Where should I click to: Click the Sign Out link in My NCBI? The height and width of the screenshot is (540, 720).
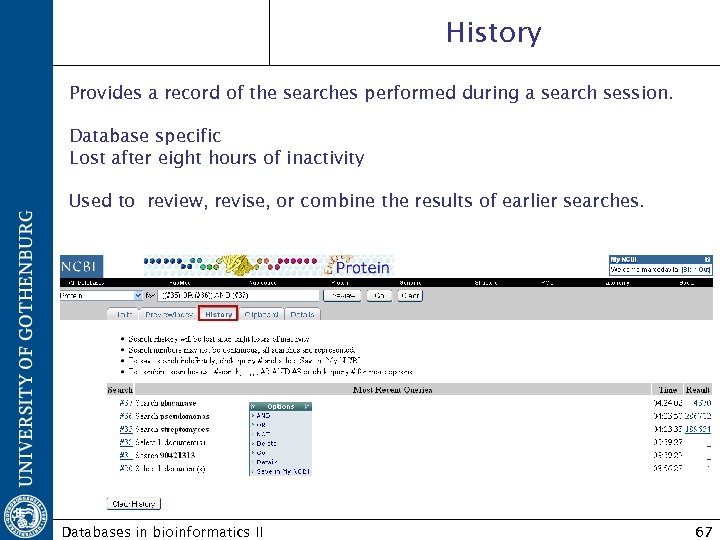coord(696,270)
